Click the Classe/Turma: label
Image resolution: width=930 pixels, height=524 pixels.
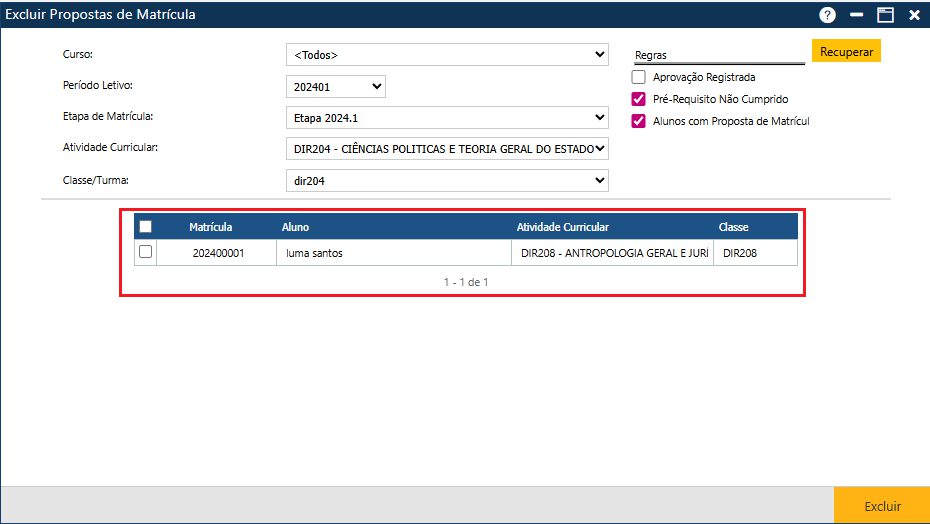[95, 180]
